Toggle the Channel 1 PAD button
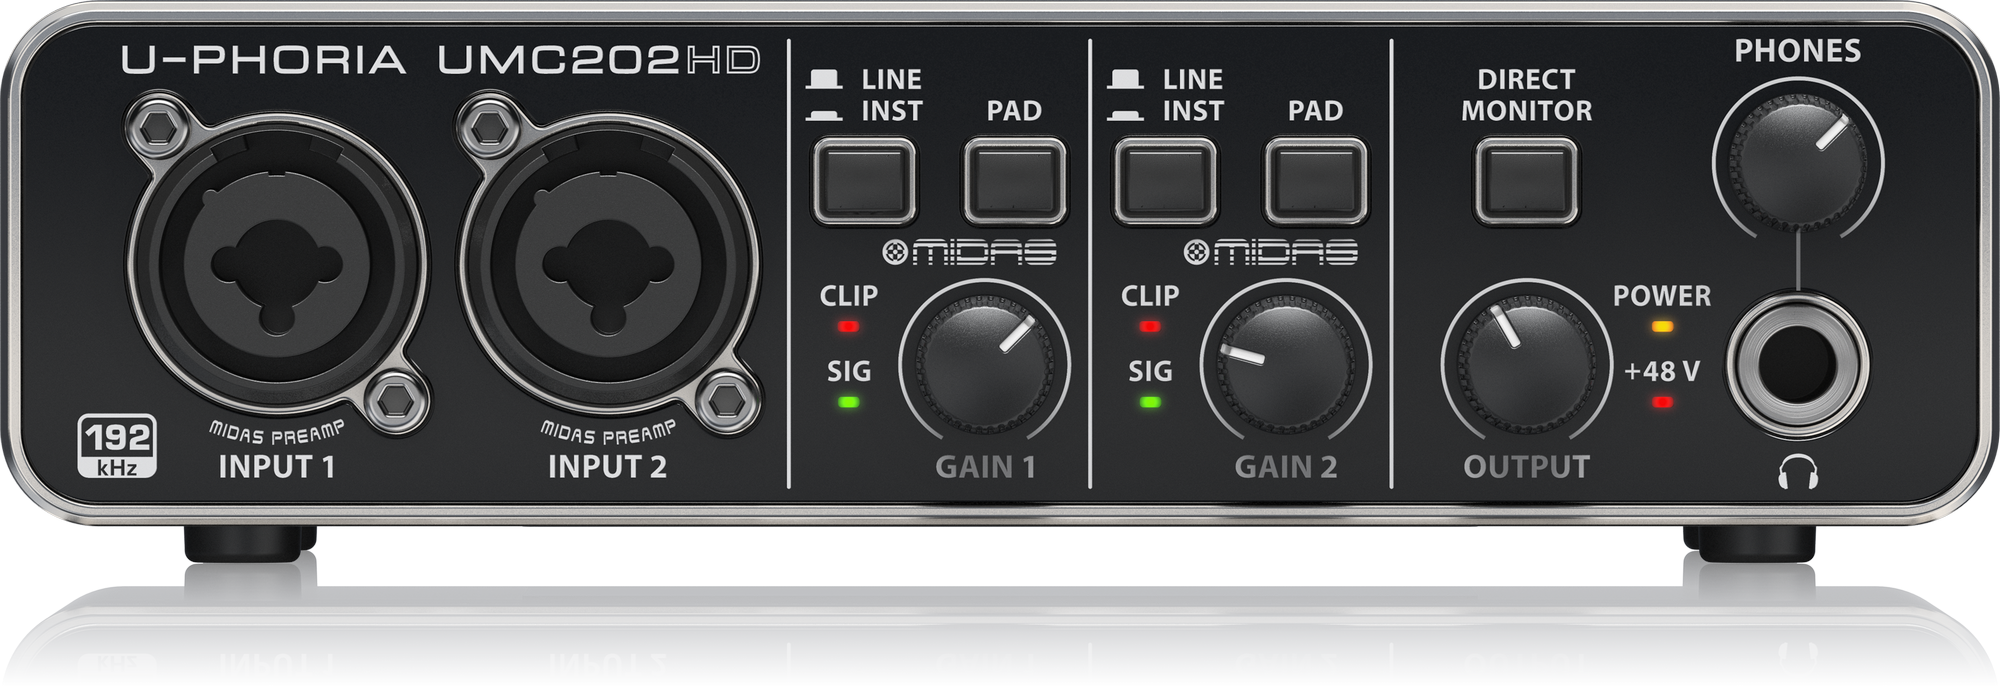Viewport: 2000px width, 687px height. pos(1014,181)
